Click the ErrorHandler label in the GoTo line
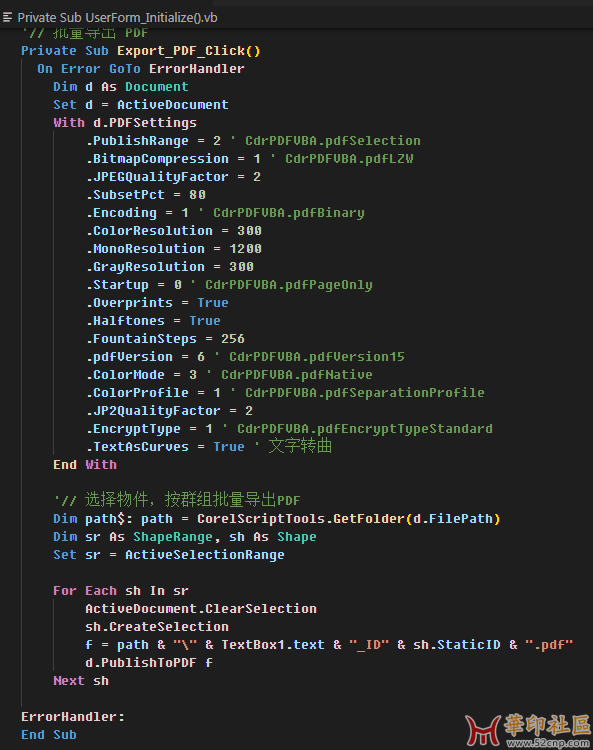 pyautogui.click(x=197, y=69)
